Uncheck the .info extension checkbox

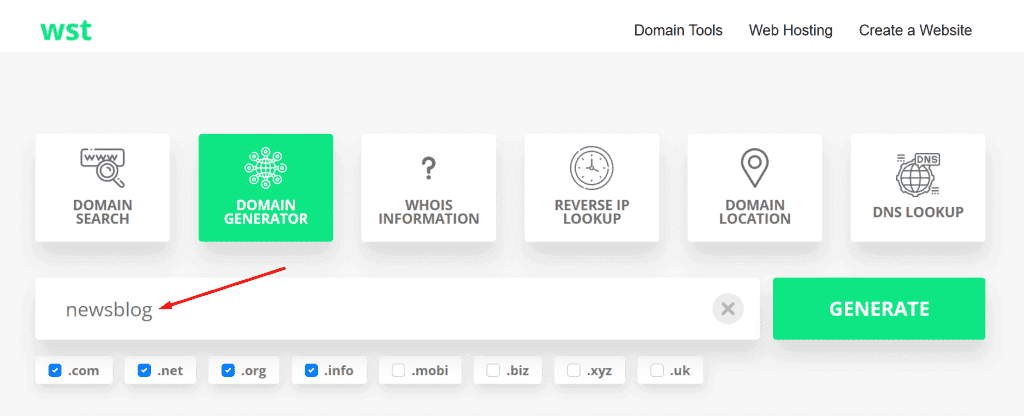312,371
